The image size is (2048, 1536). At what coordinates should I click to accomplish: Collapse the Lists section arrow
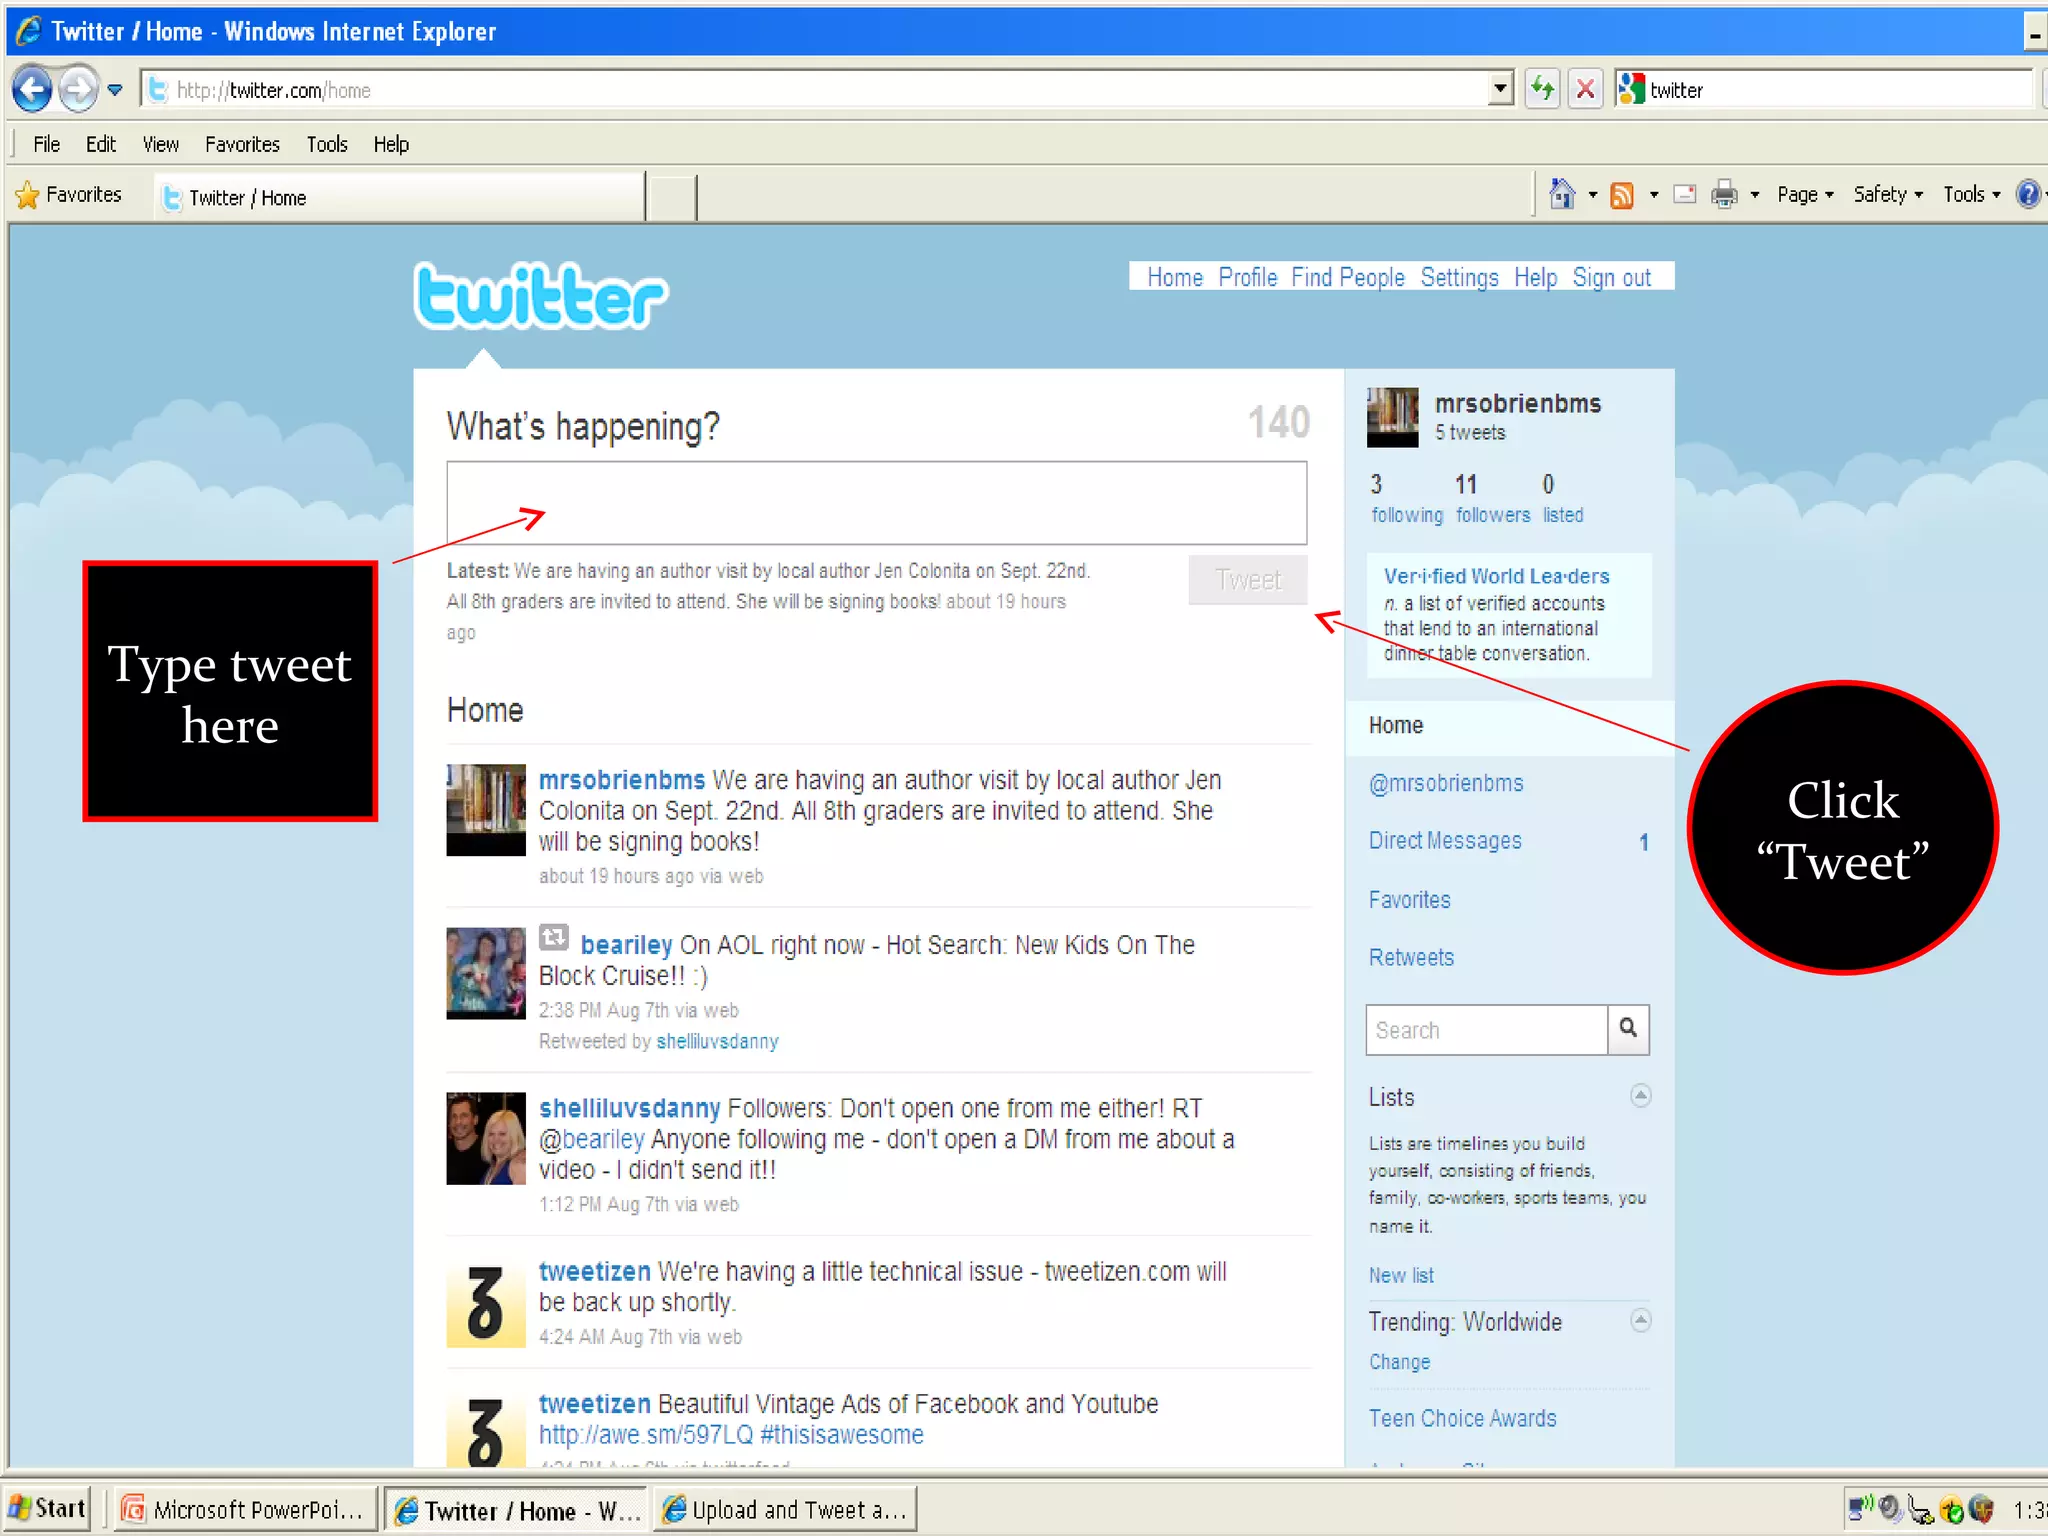click(x=1640, y=1095)
